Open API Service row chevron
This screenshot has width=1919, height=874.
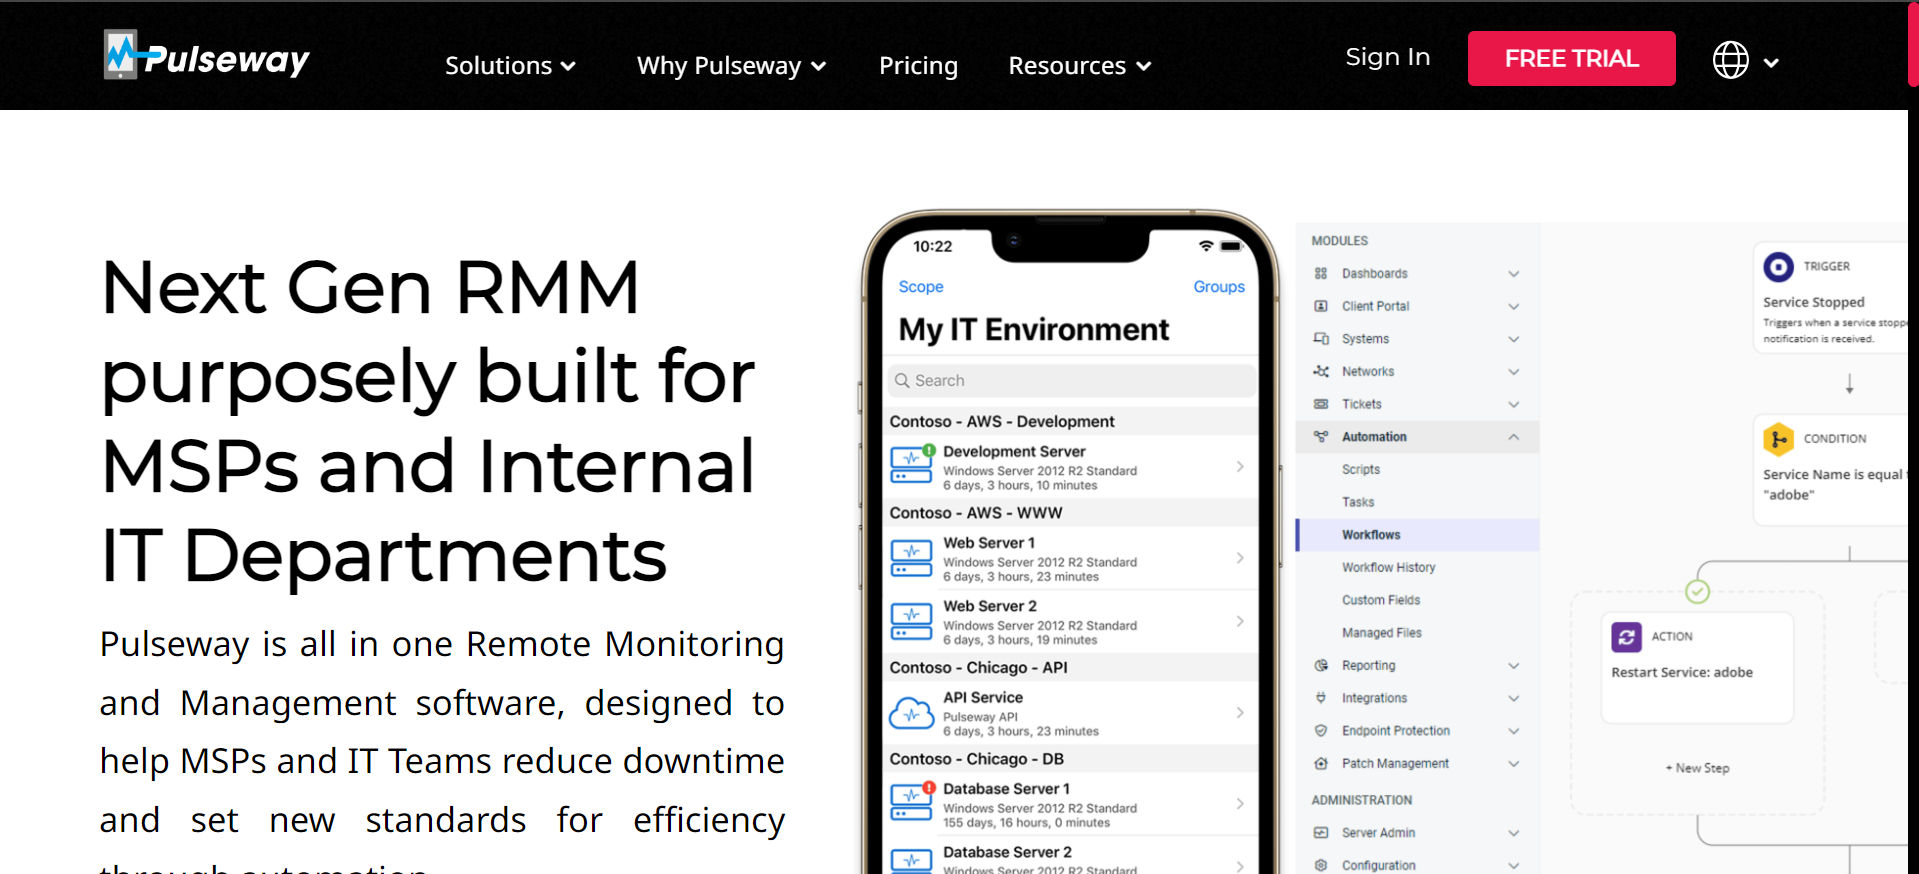click(1240, 713)
